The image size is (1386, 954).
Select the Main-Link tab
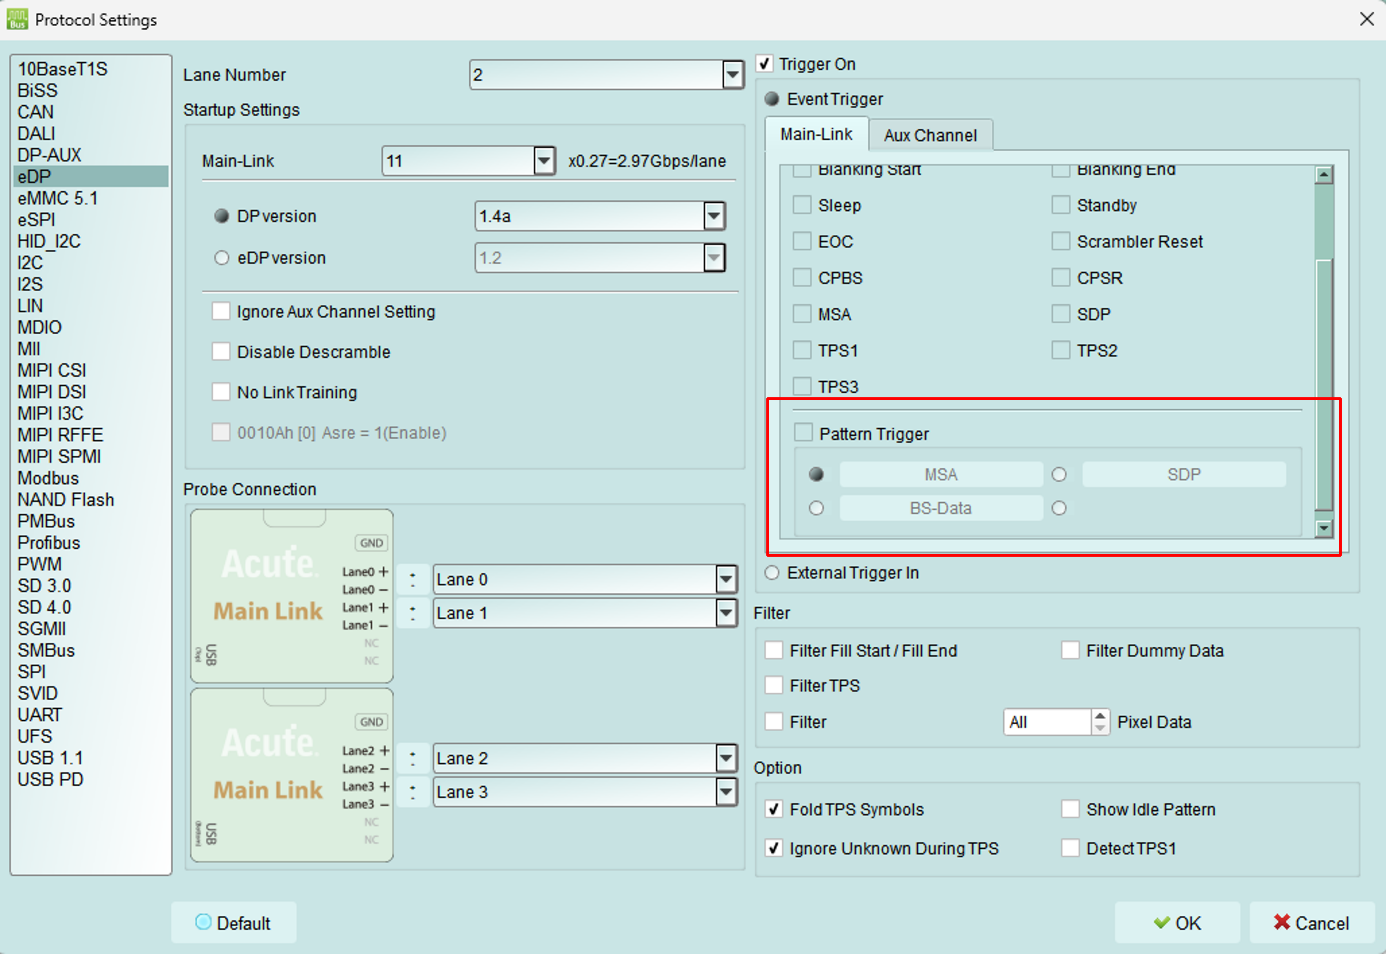(x=817, y=134)
